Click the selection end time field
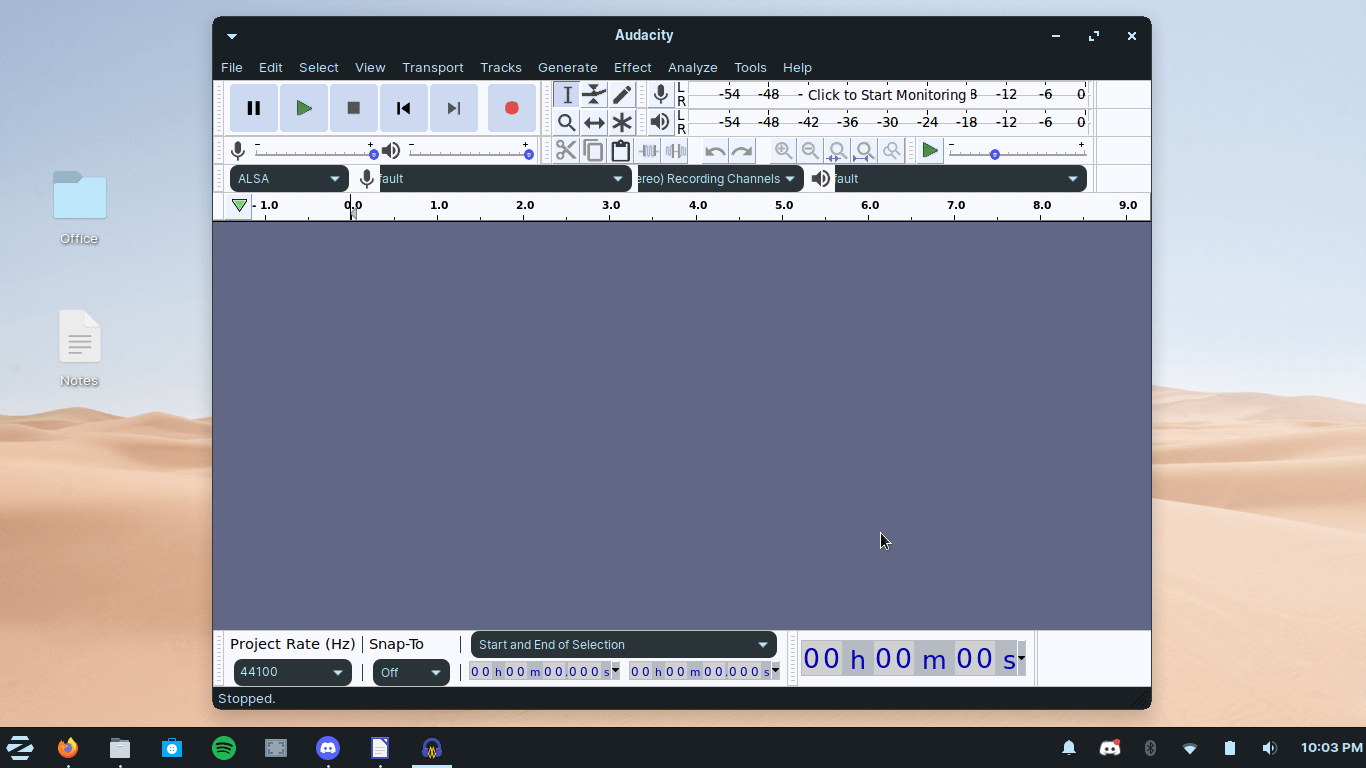 click(x=700, y=671)
